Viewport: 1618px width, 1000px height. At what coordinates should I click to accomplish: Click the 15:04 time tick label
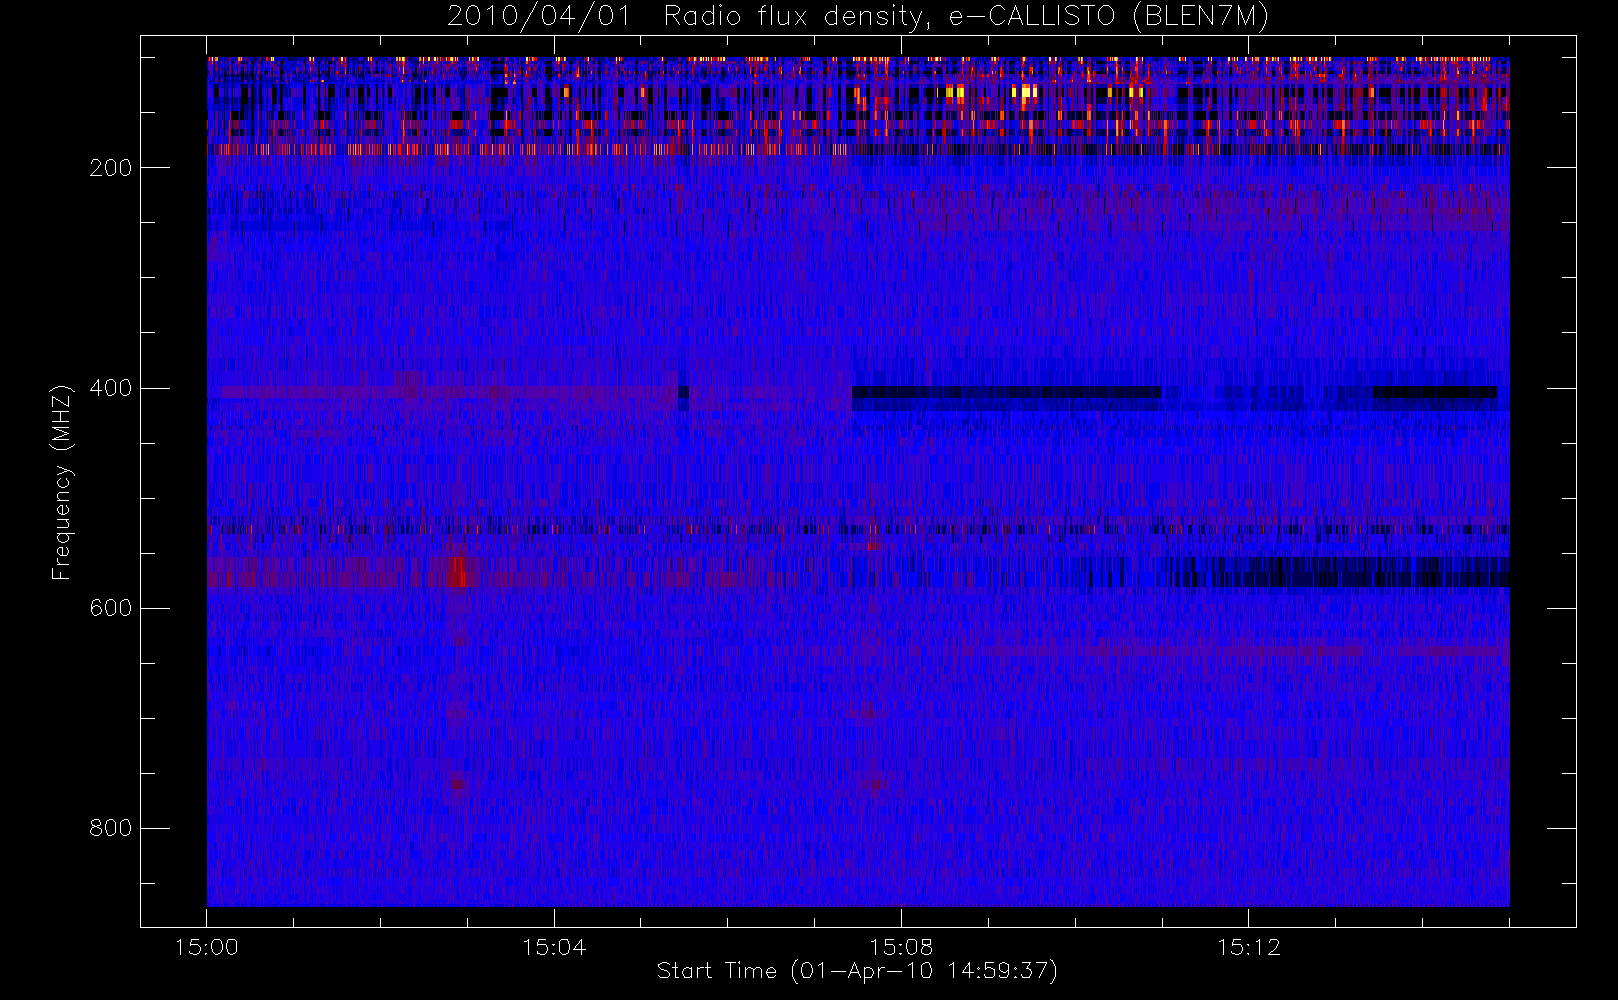[x=554, y=947]
